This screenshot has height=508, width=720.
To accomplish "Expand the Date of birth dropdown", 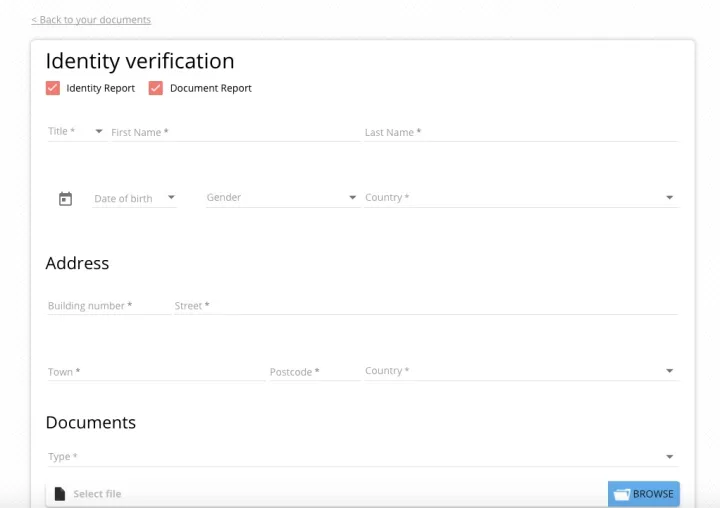I will click(134, 198).
